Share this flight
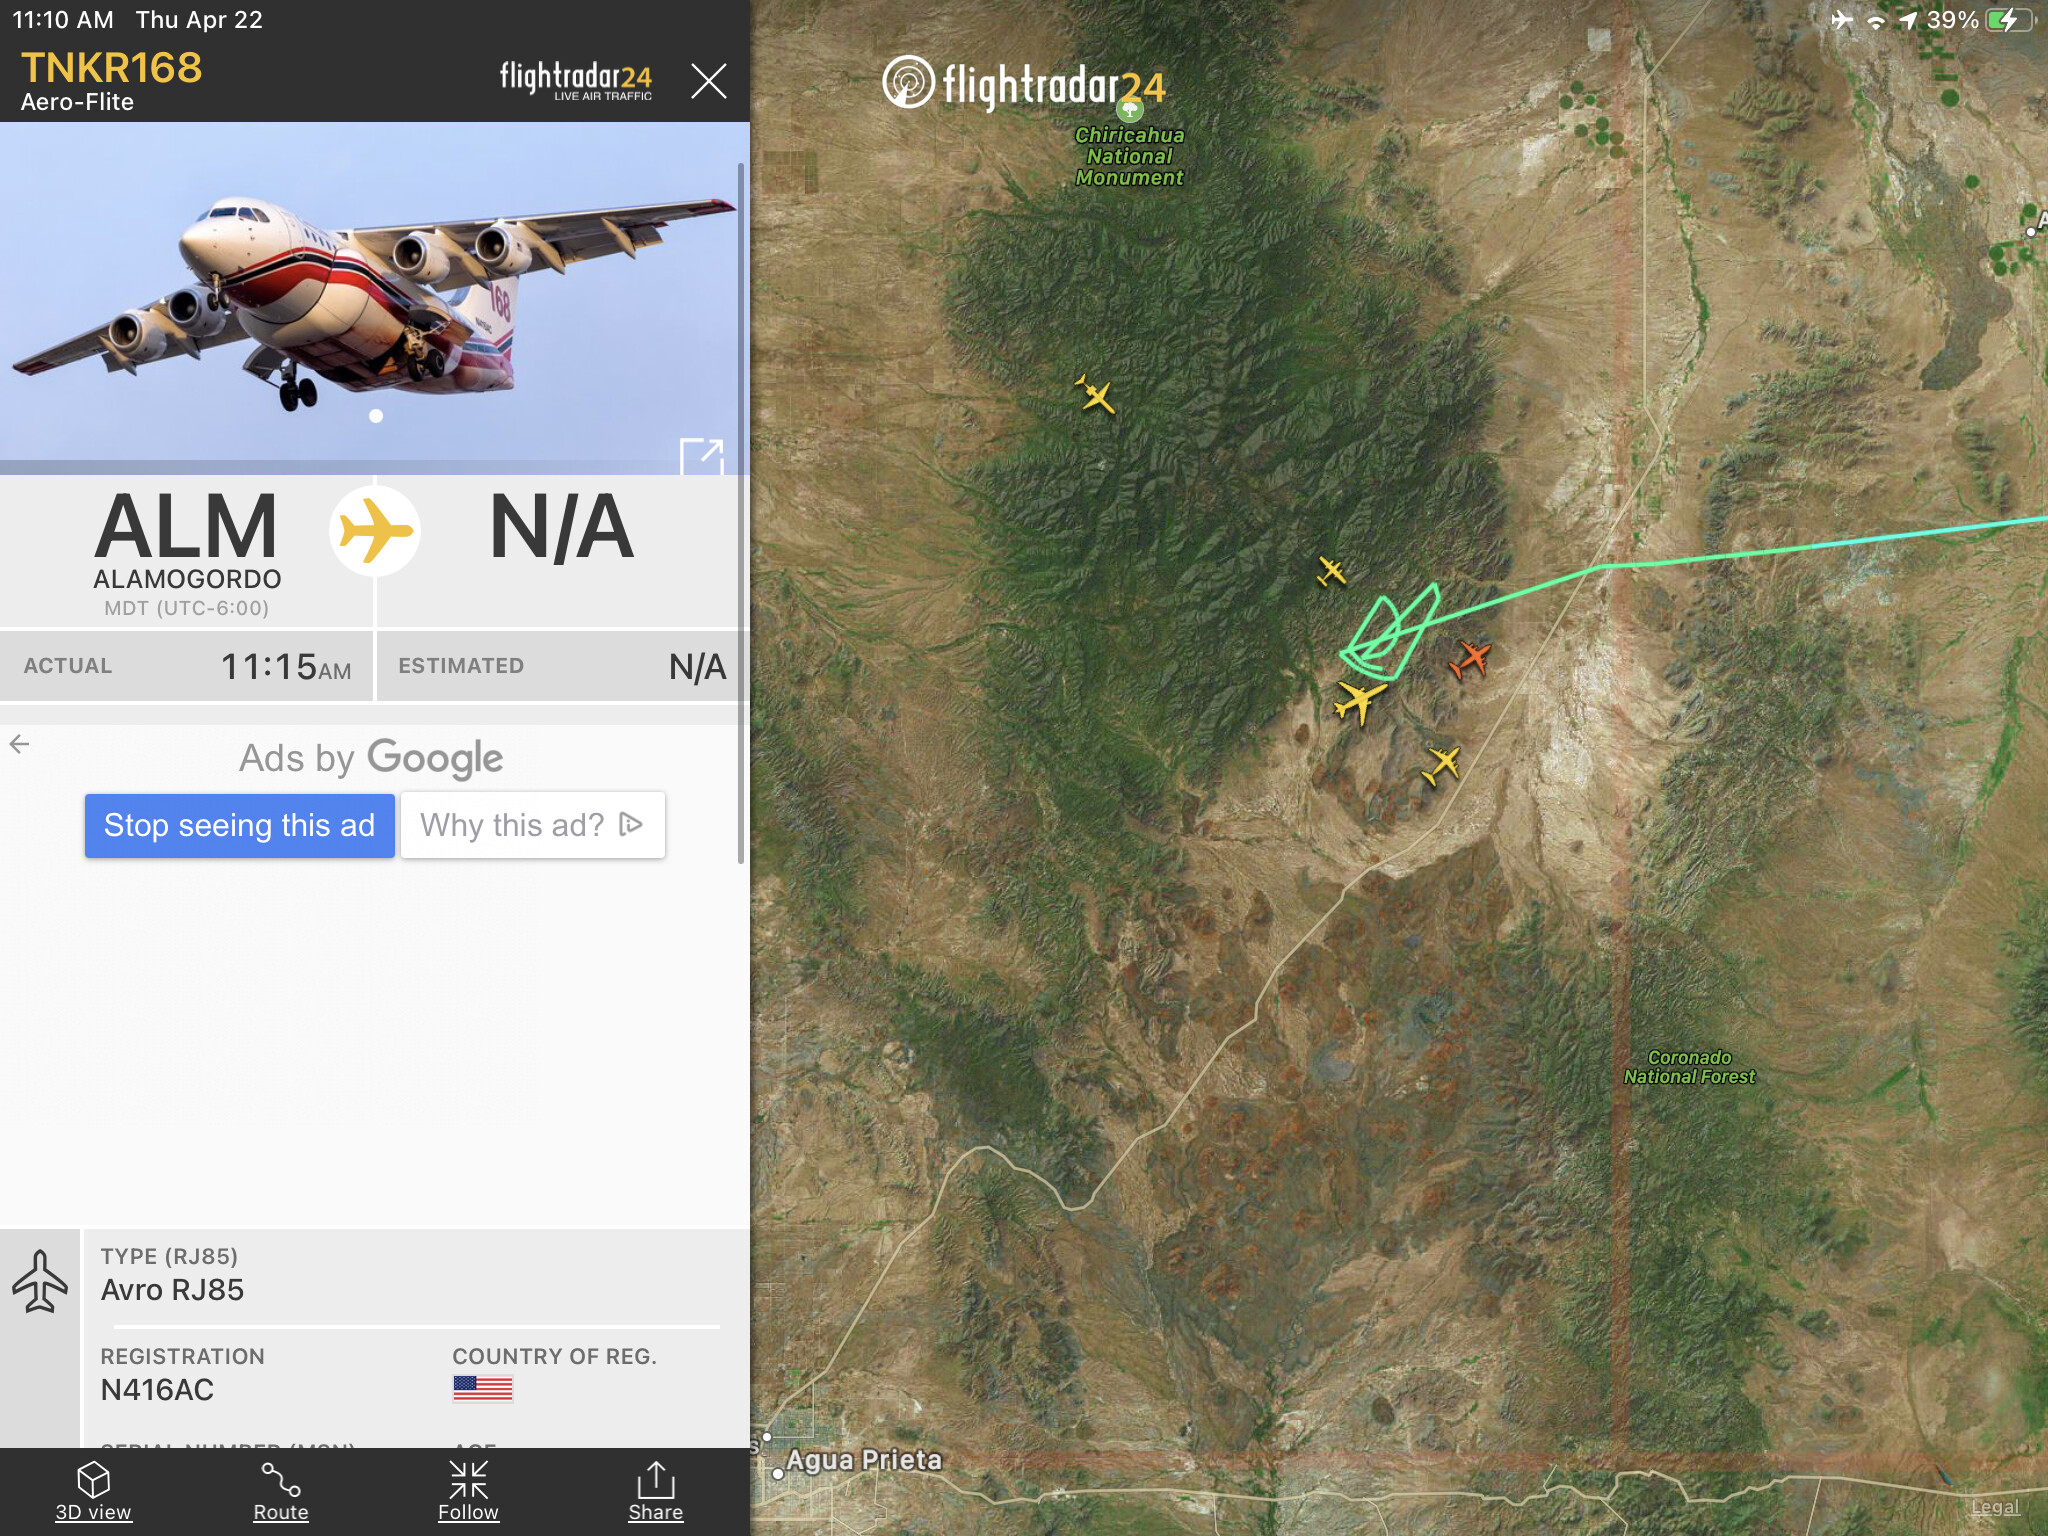The height and width of the screenshot is (1536, 2048). tap(656, 1491)
